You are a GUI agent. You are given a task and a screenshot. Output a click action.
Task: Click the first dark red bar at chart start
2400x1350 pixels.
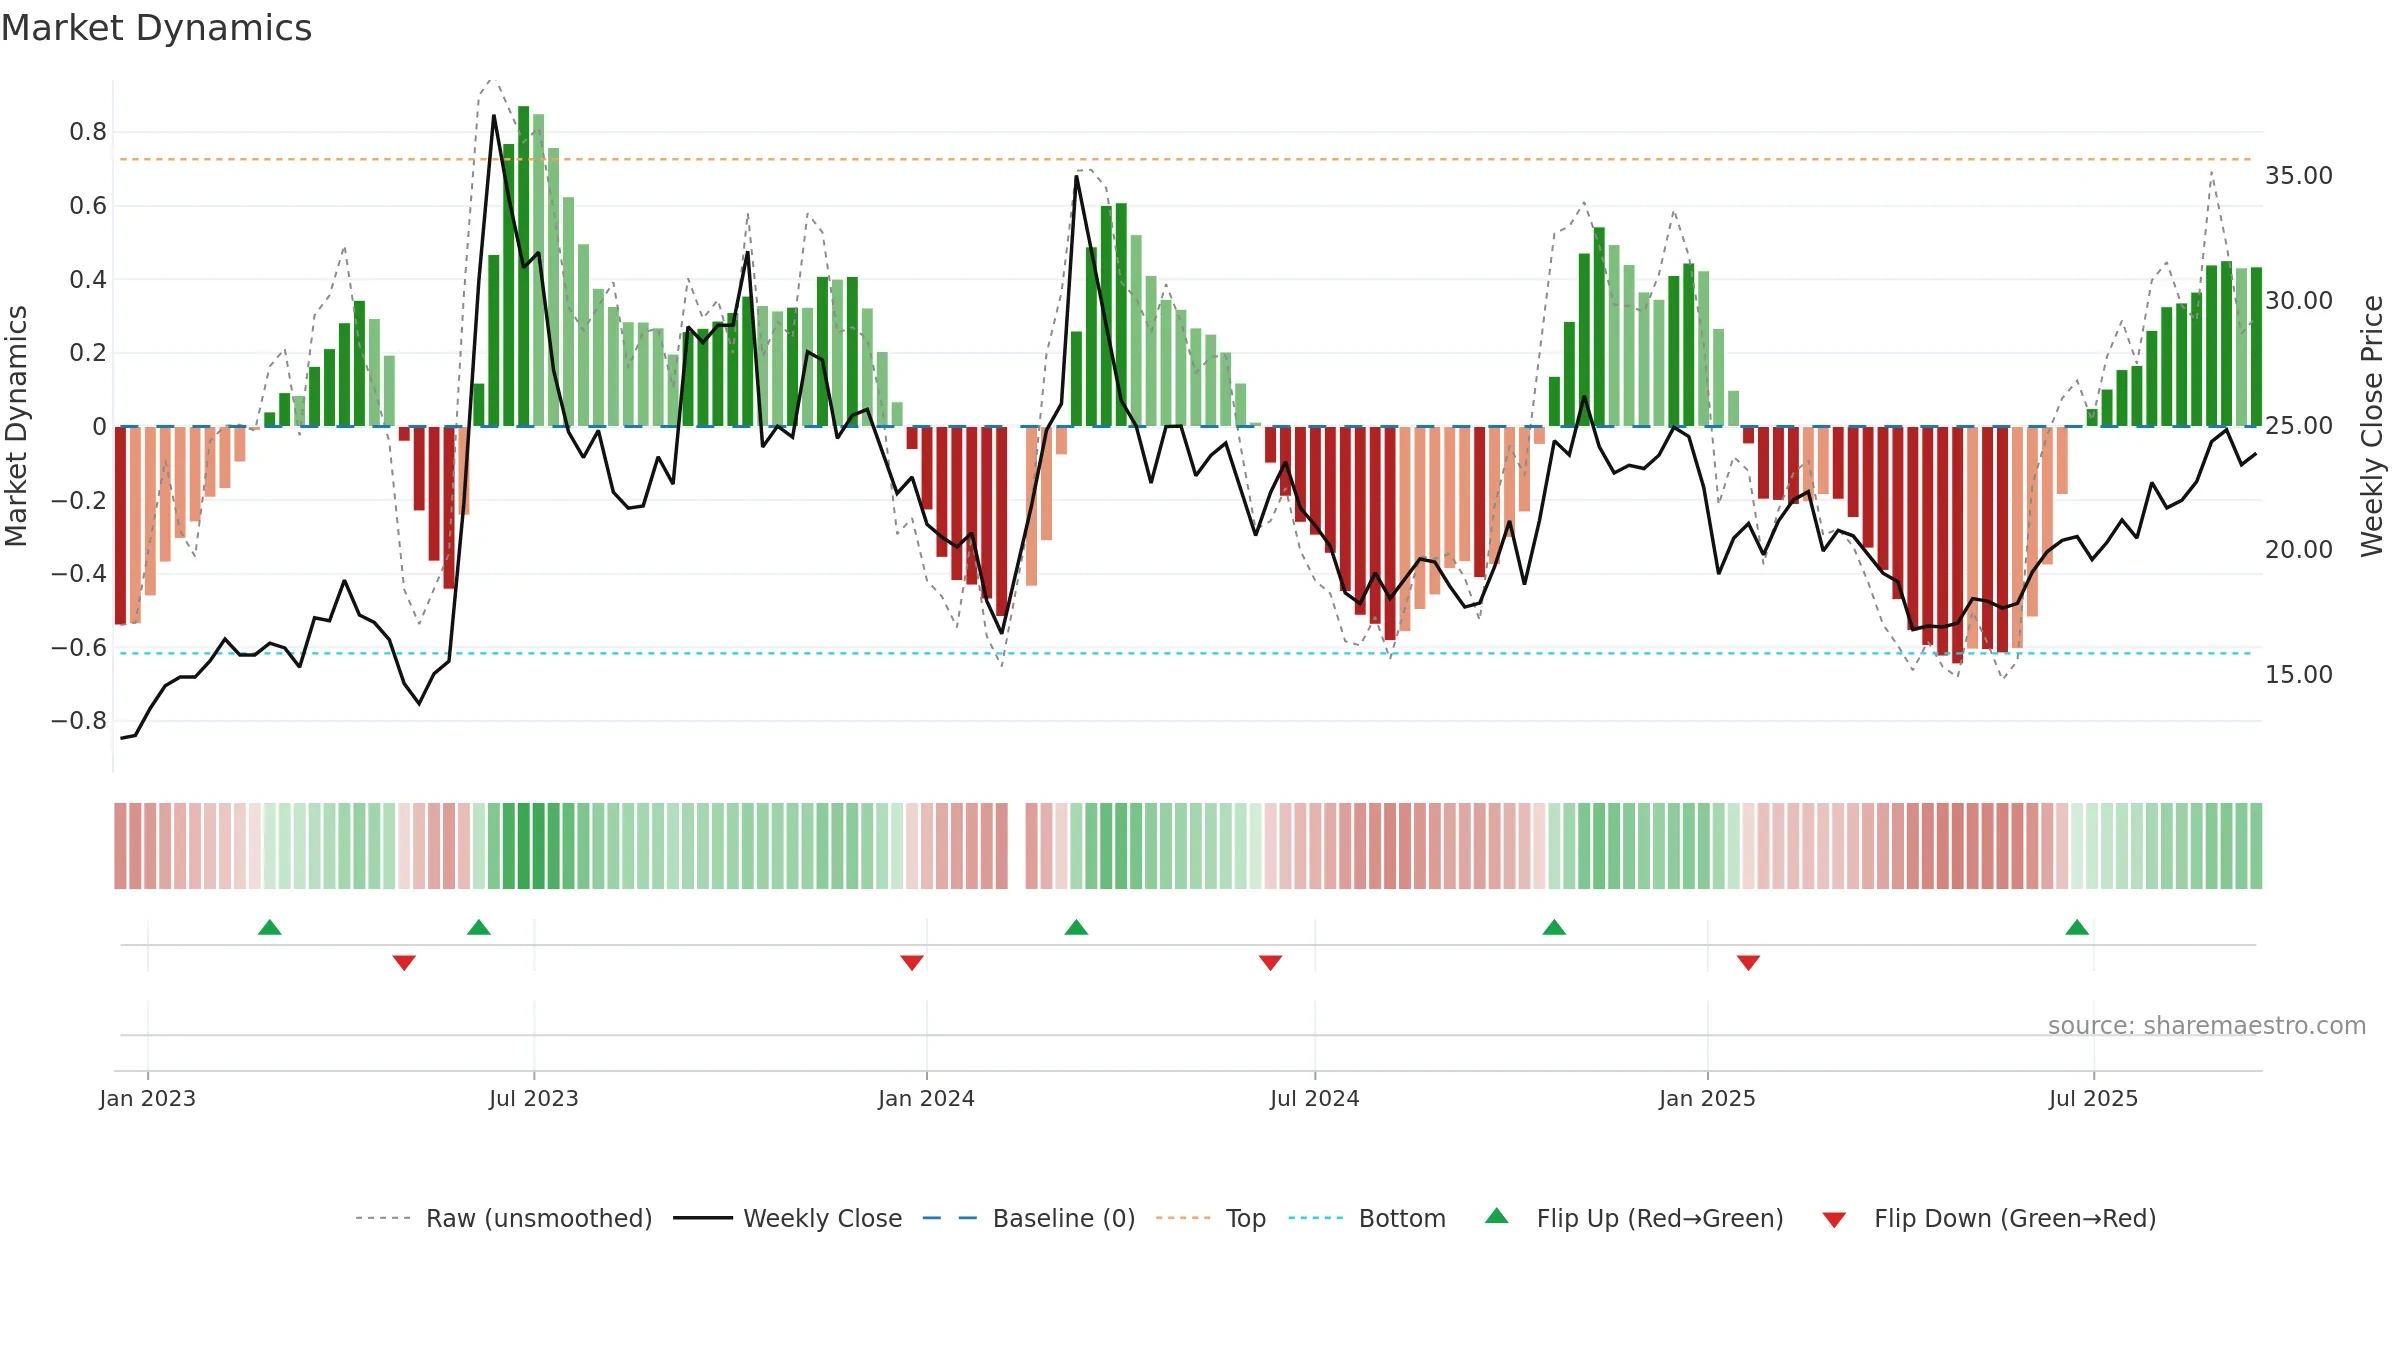point(120,525)
